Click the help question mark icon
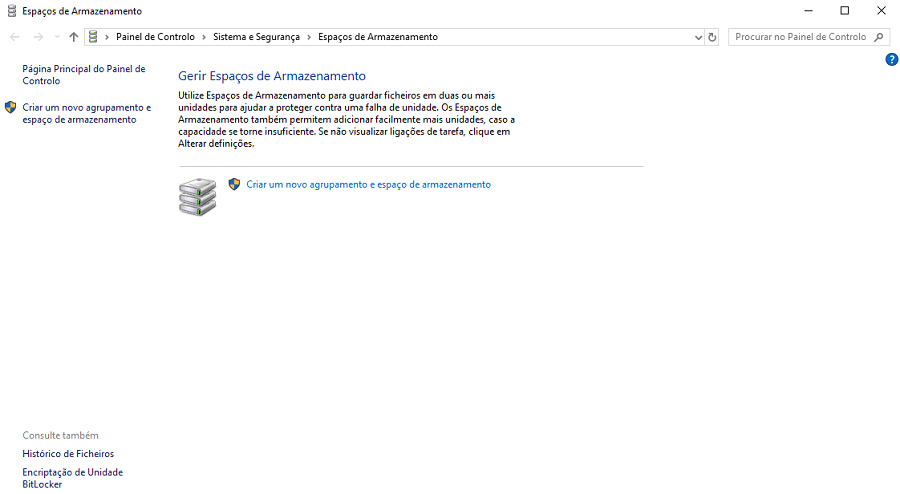The width and height of the screenshot is (900, 494). [x=891, y=59]
